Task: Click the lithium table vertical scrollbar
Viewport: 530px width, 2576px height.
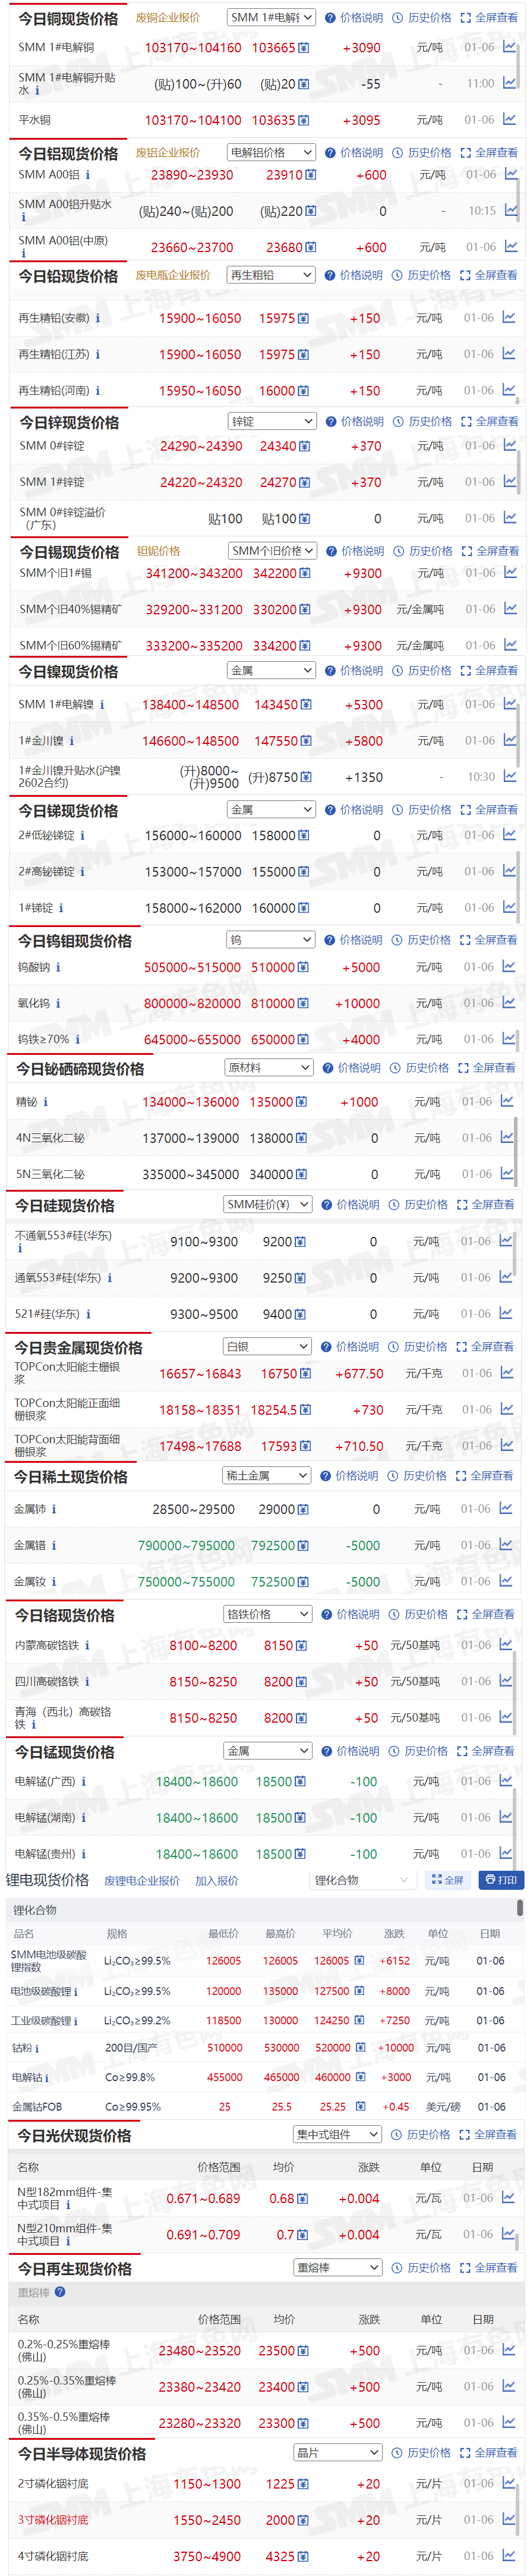Action: 520,1909
